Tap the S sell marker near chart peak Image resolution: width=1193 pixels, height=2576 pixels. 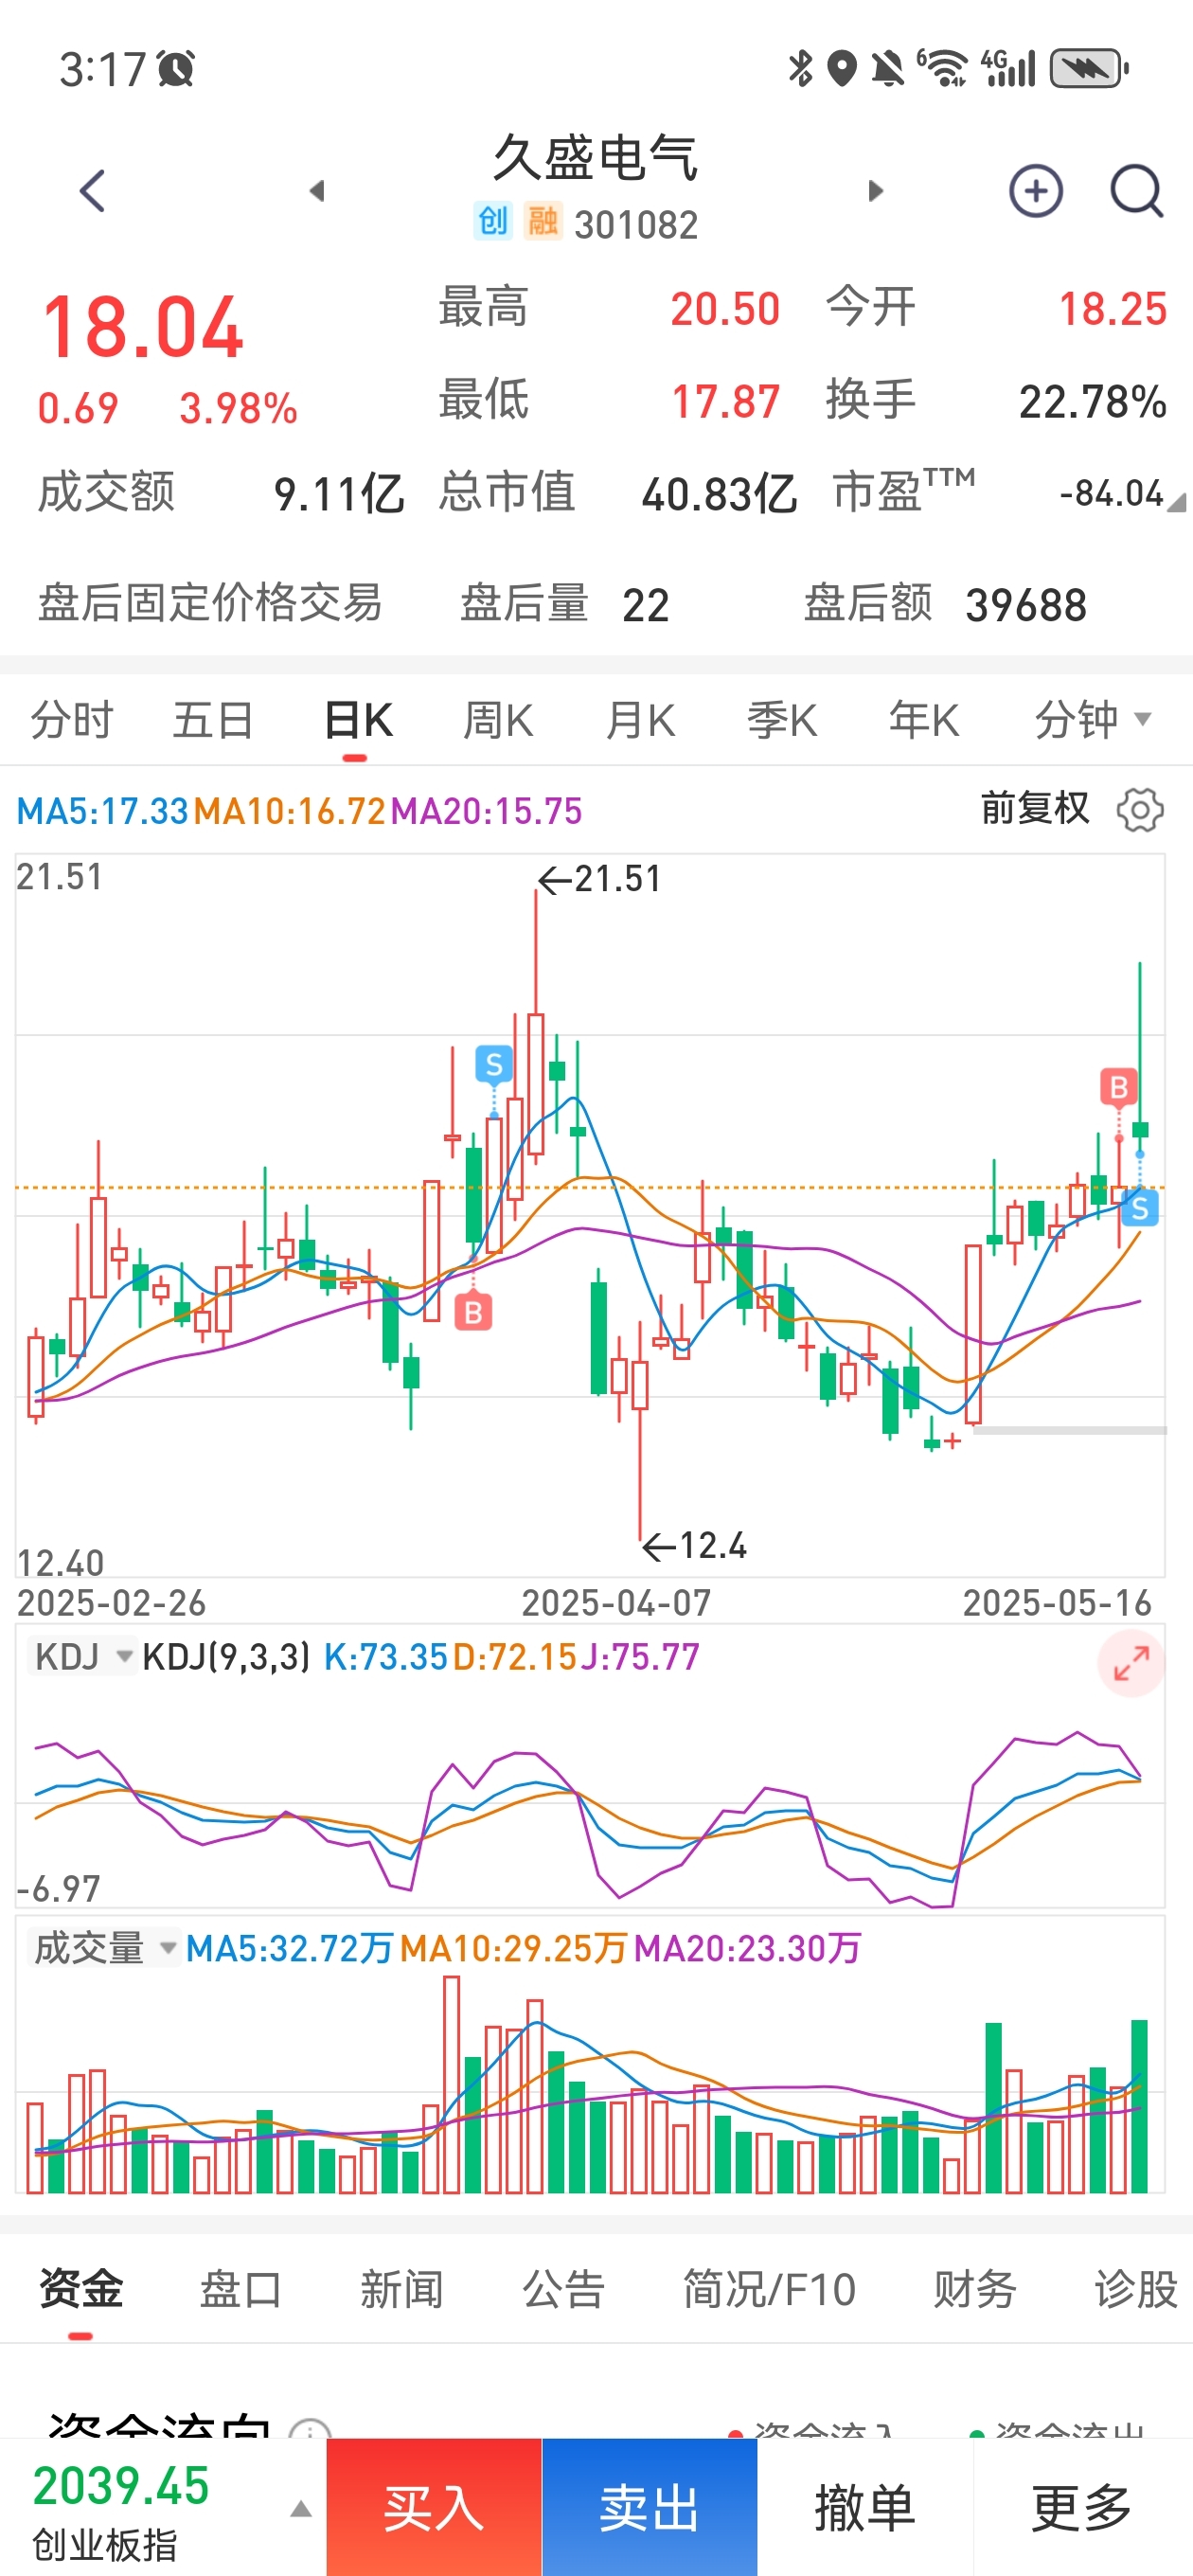tap(494, 1065)
